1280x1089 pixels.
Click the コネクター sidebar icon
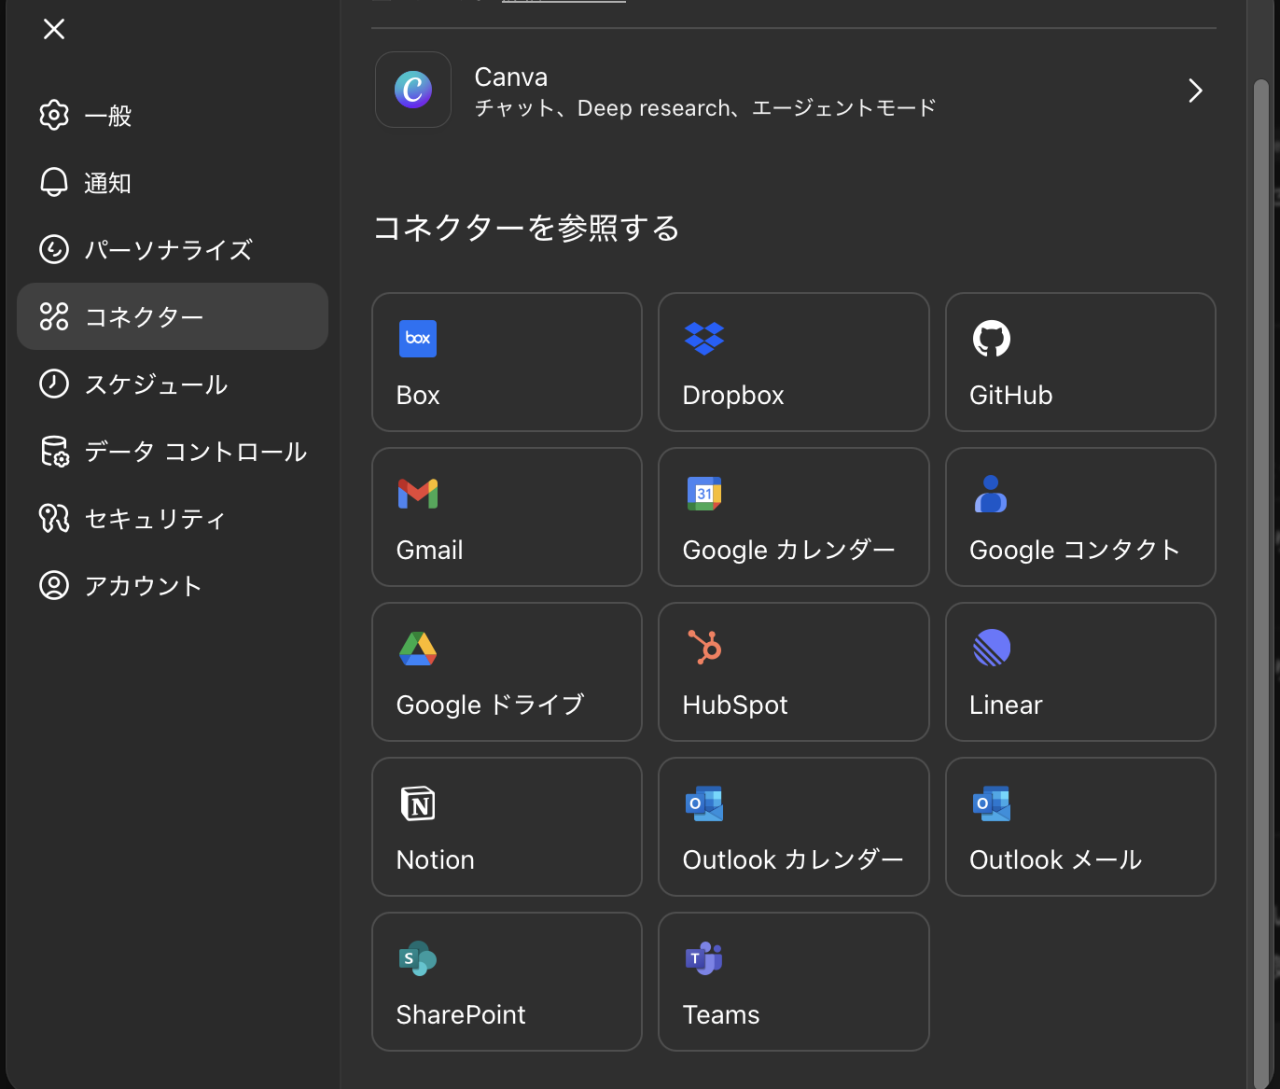54,316
